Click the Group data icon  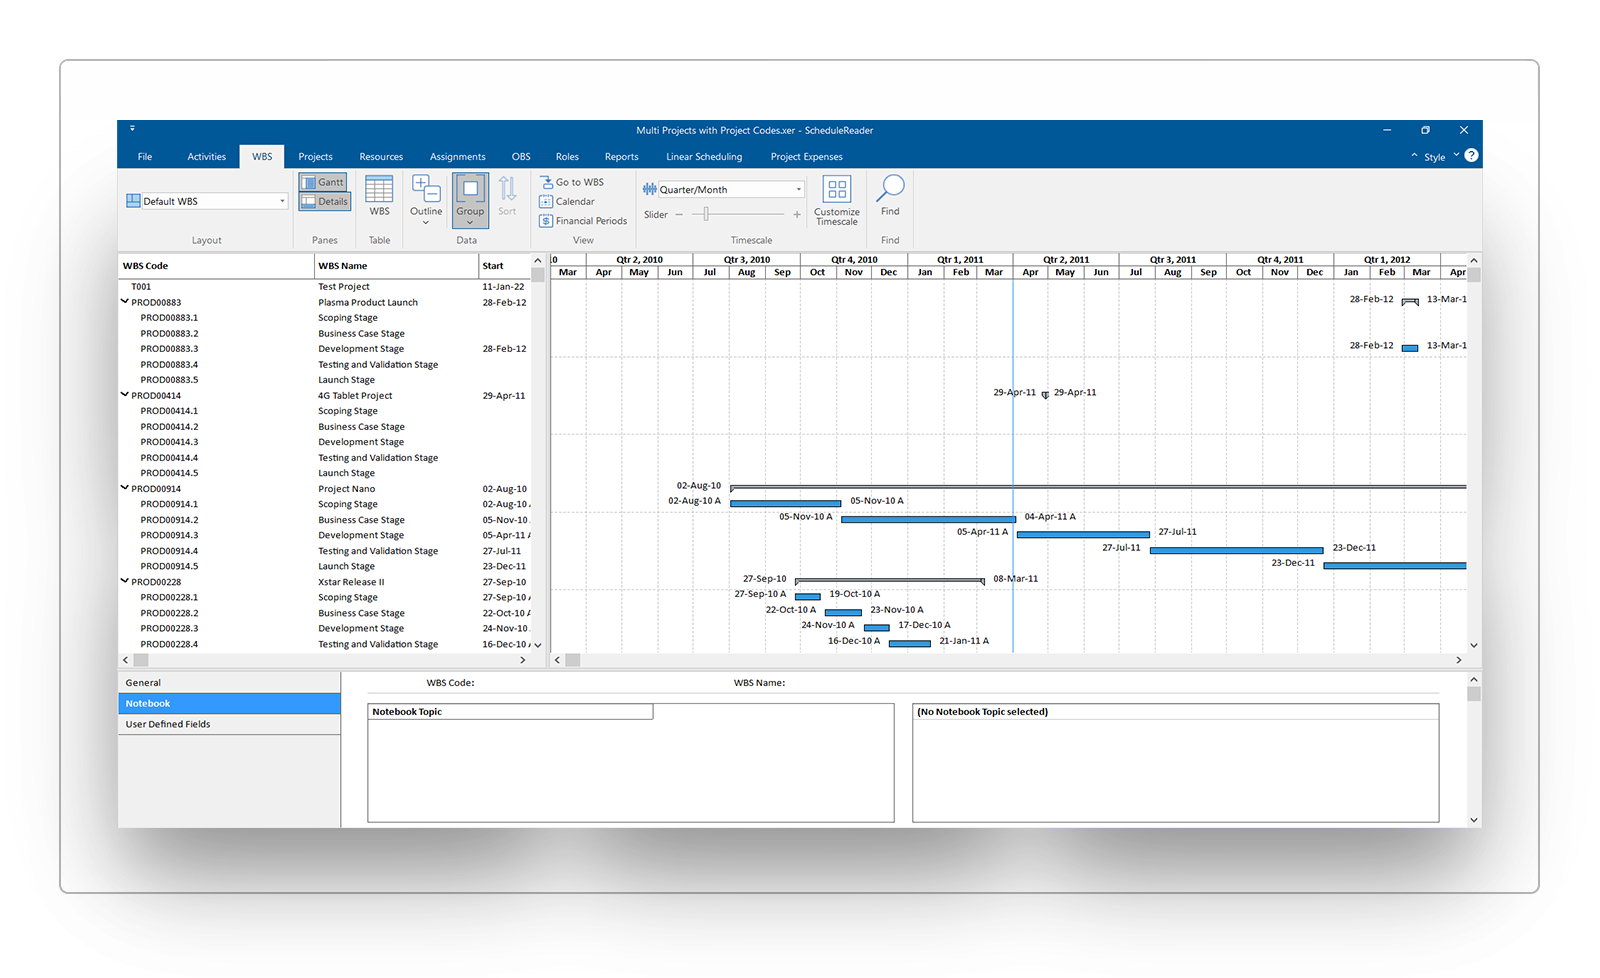click(x=470, y=197)
